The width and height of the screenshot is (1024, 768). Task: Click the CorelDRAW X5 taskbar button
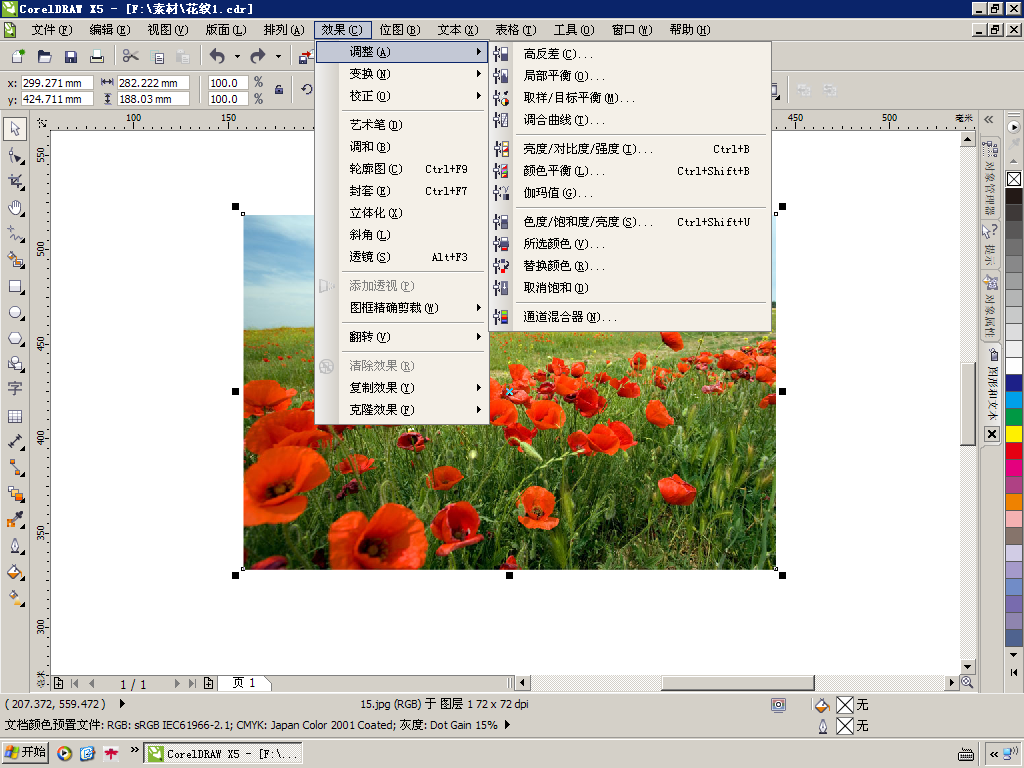[223, 753]
